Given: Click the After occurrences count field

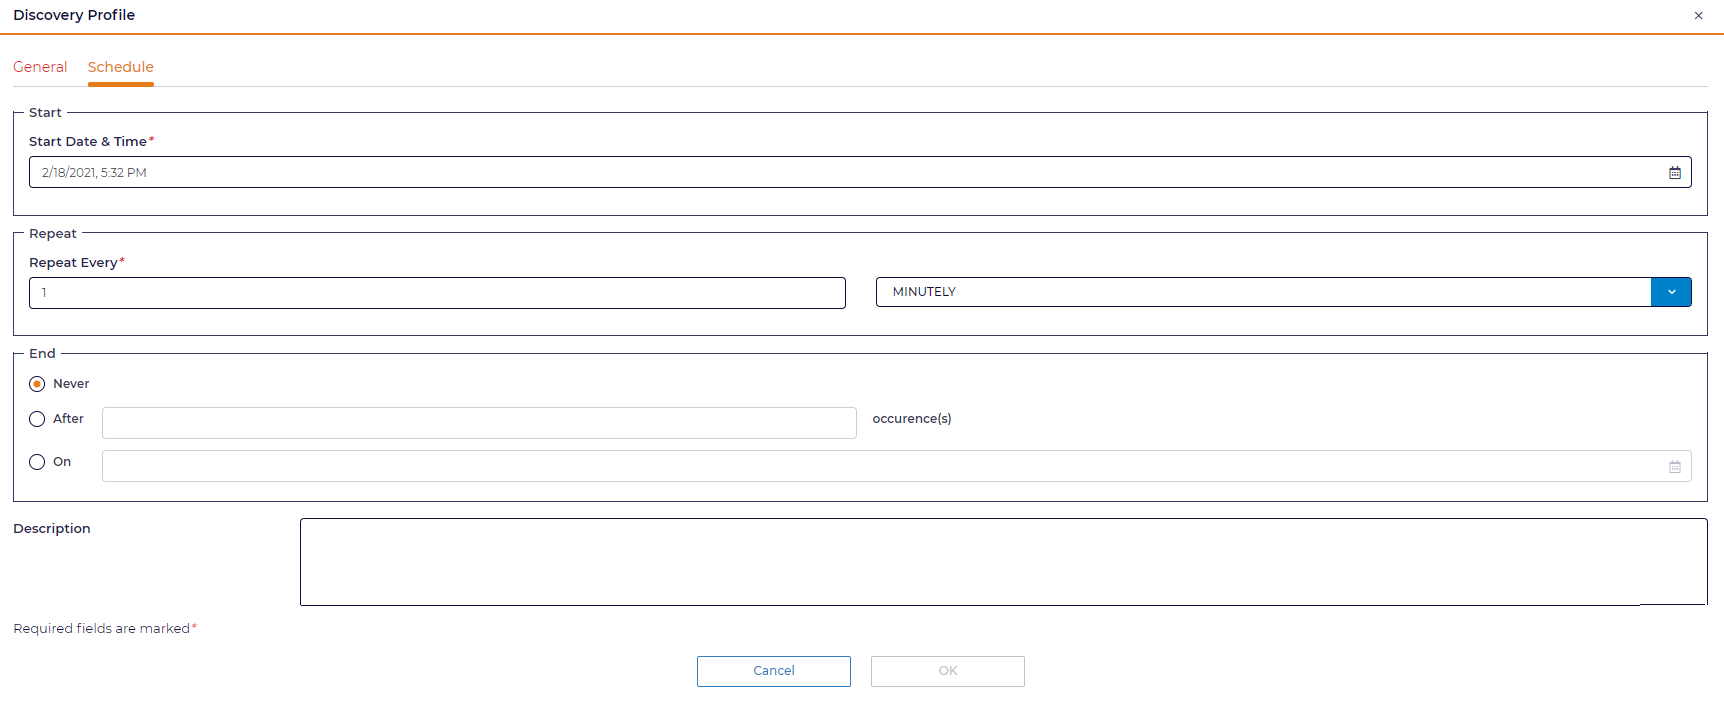Looking at the screenshot, I should coord(479,423).
